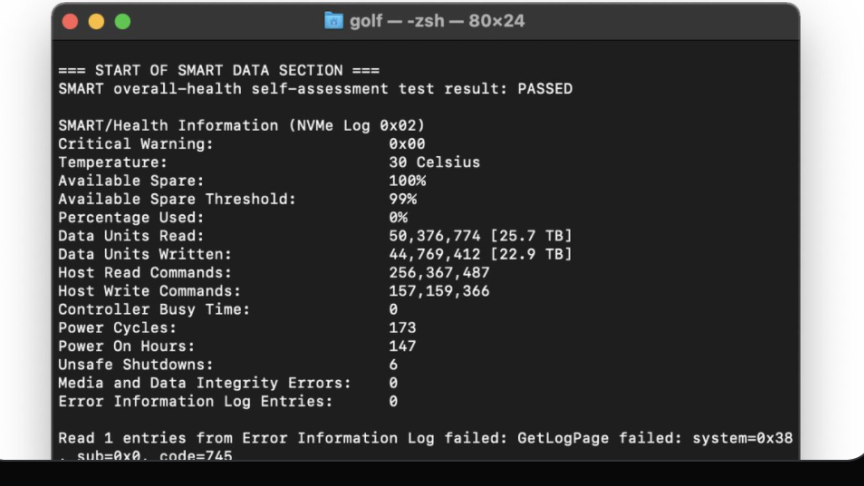
Task: Click the Critical Warning value 0x00
Action: (x=407, y=144)
